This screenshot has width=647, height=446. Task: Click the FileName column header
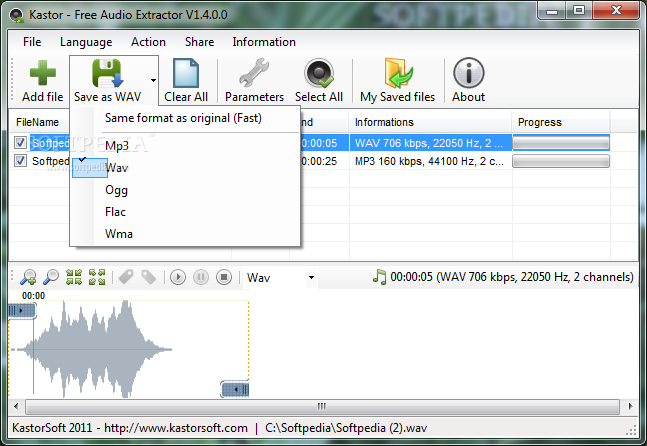39,122
